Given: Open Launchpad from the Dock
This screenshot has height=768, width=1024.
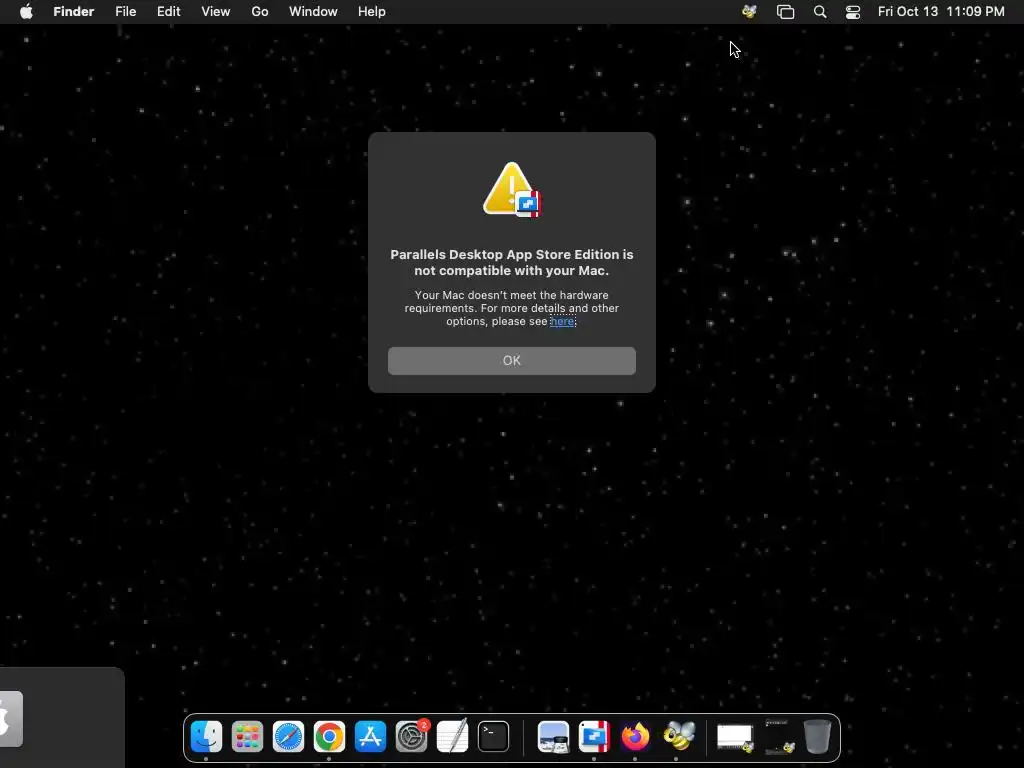Looking at the screenshot, I should [x=248, y=737].
